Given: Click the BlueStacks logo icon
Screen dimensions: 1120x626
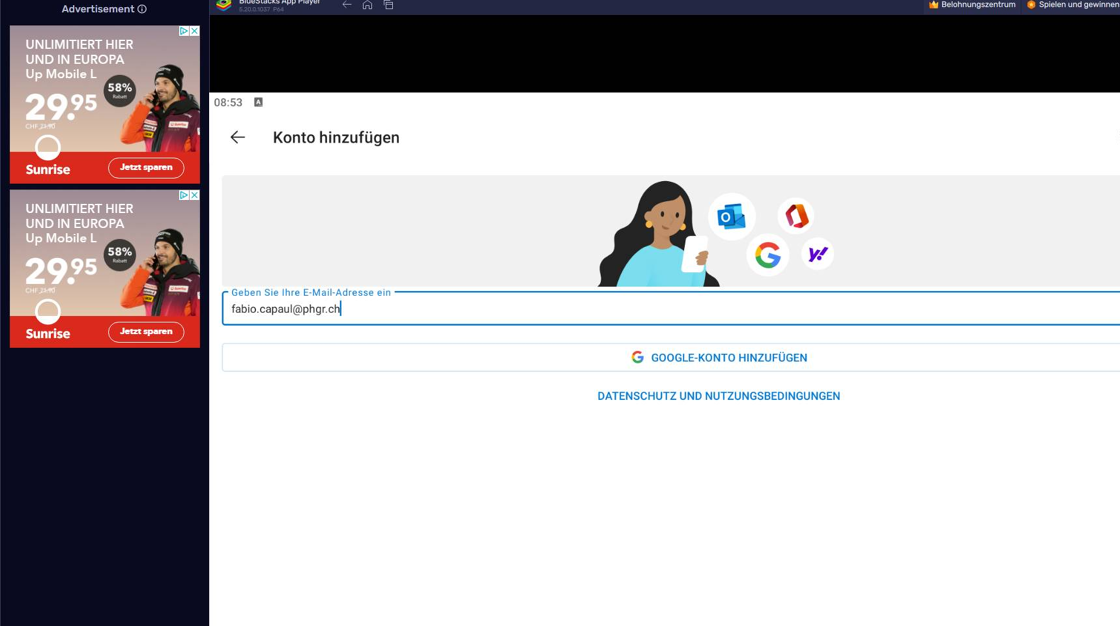Looking at the screenshot, I should [224, 4].
